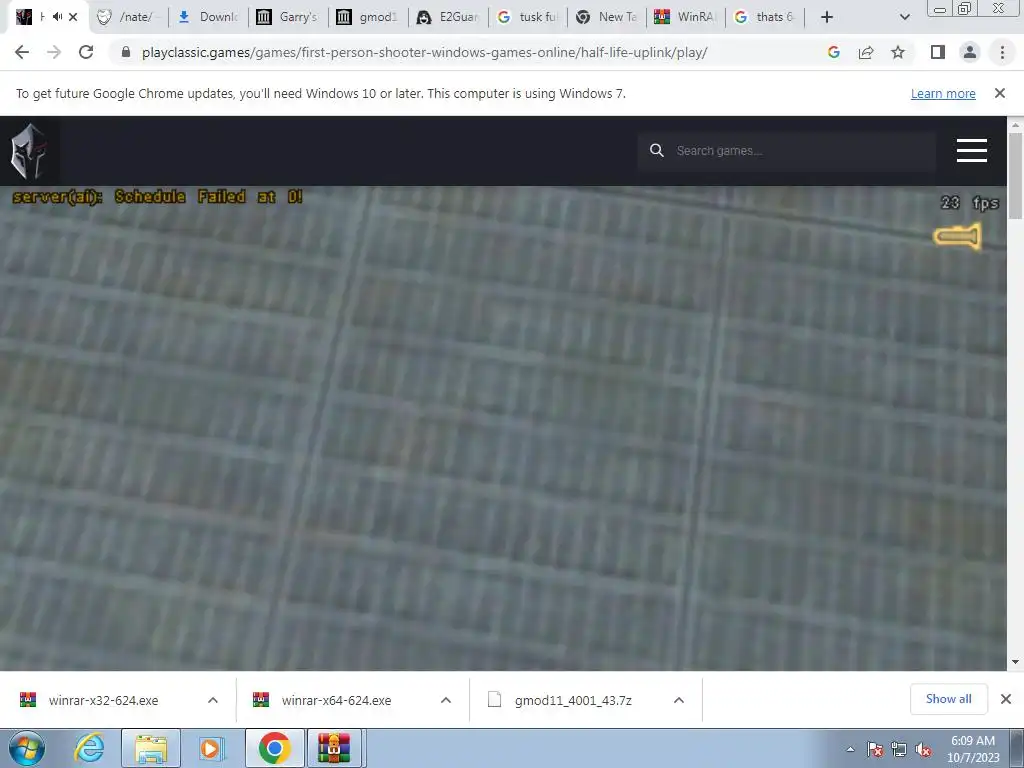Focus the Search games input field
Image resolution: width=1024 pixels, height=768 pixels.
pos(786,151)
